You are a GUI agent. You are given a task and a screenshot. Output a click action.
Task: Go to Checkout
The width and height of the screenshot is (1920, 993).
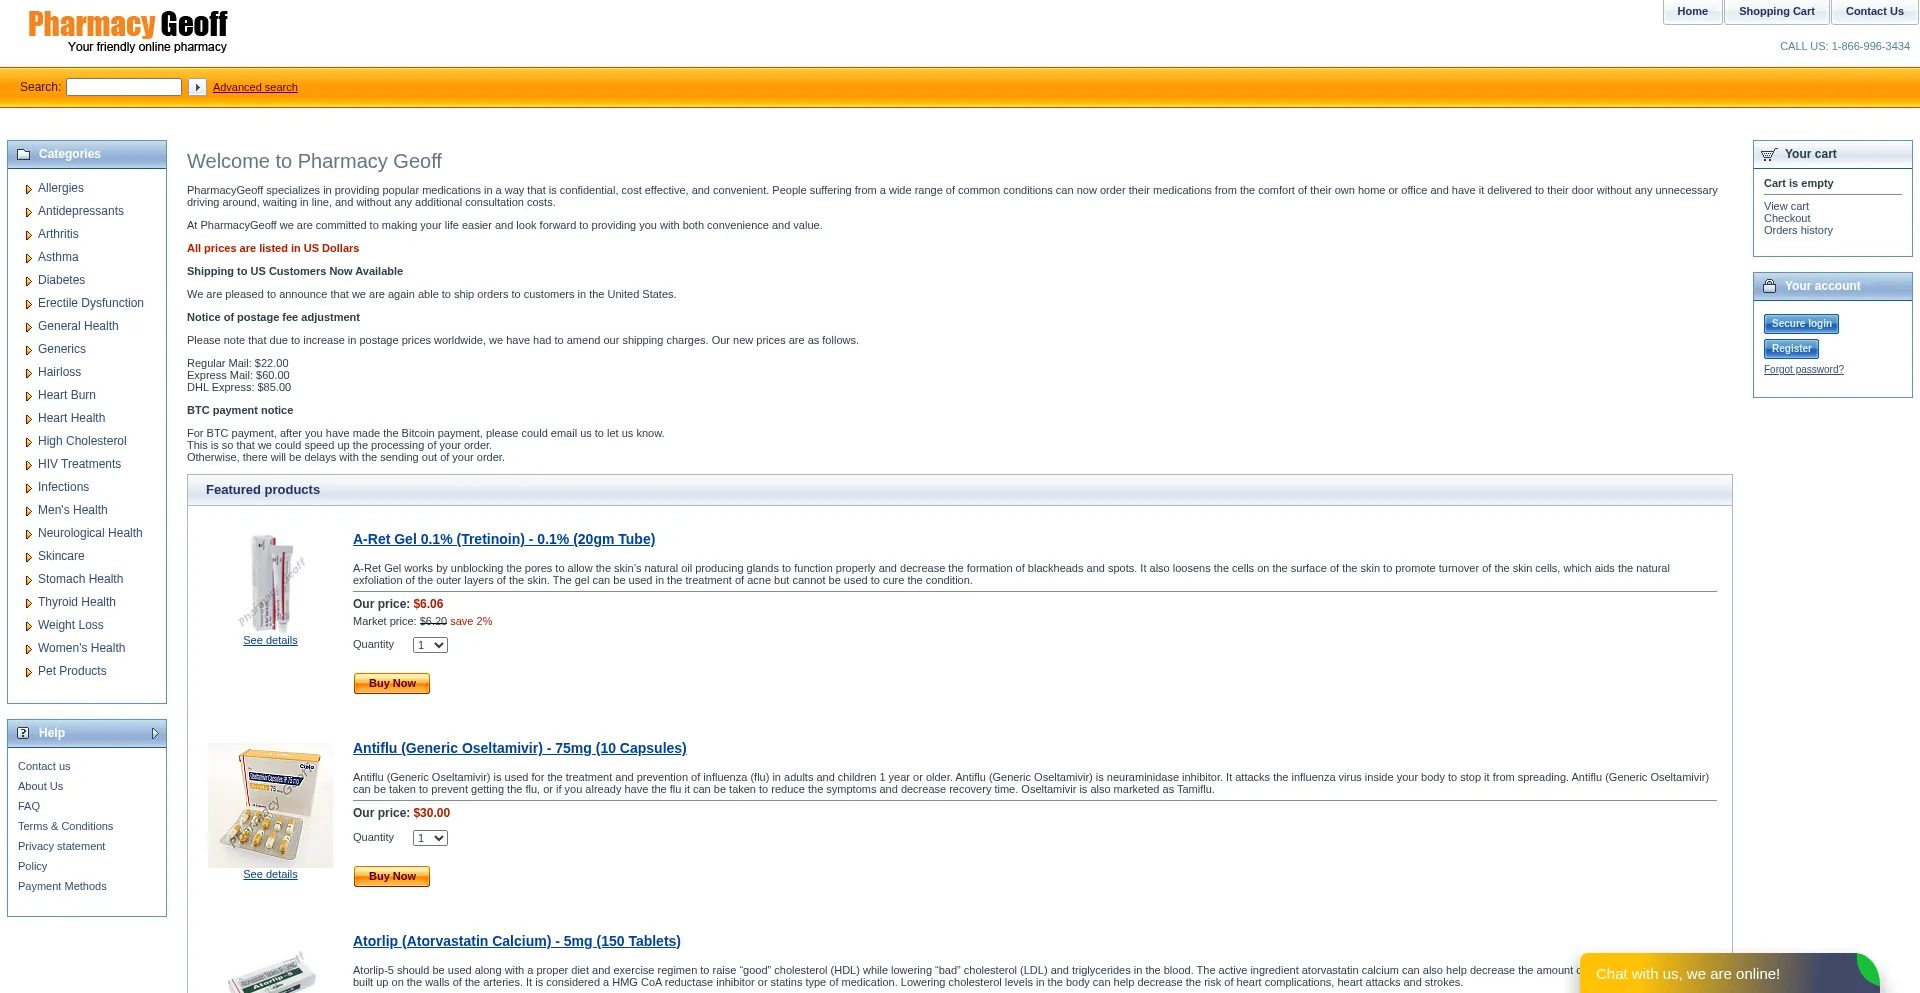tap(1787, 218)
